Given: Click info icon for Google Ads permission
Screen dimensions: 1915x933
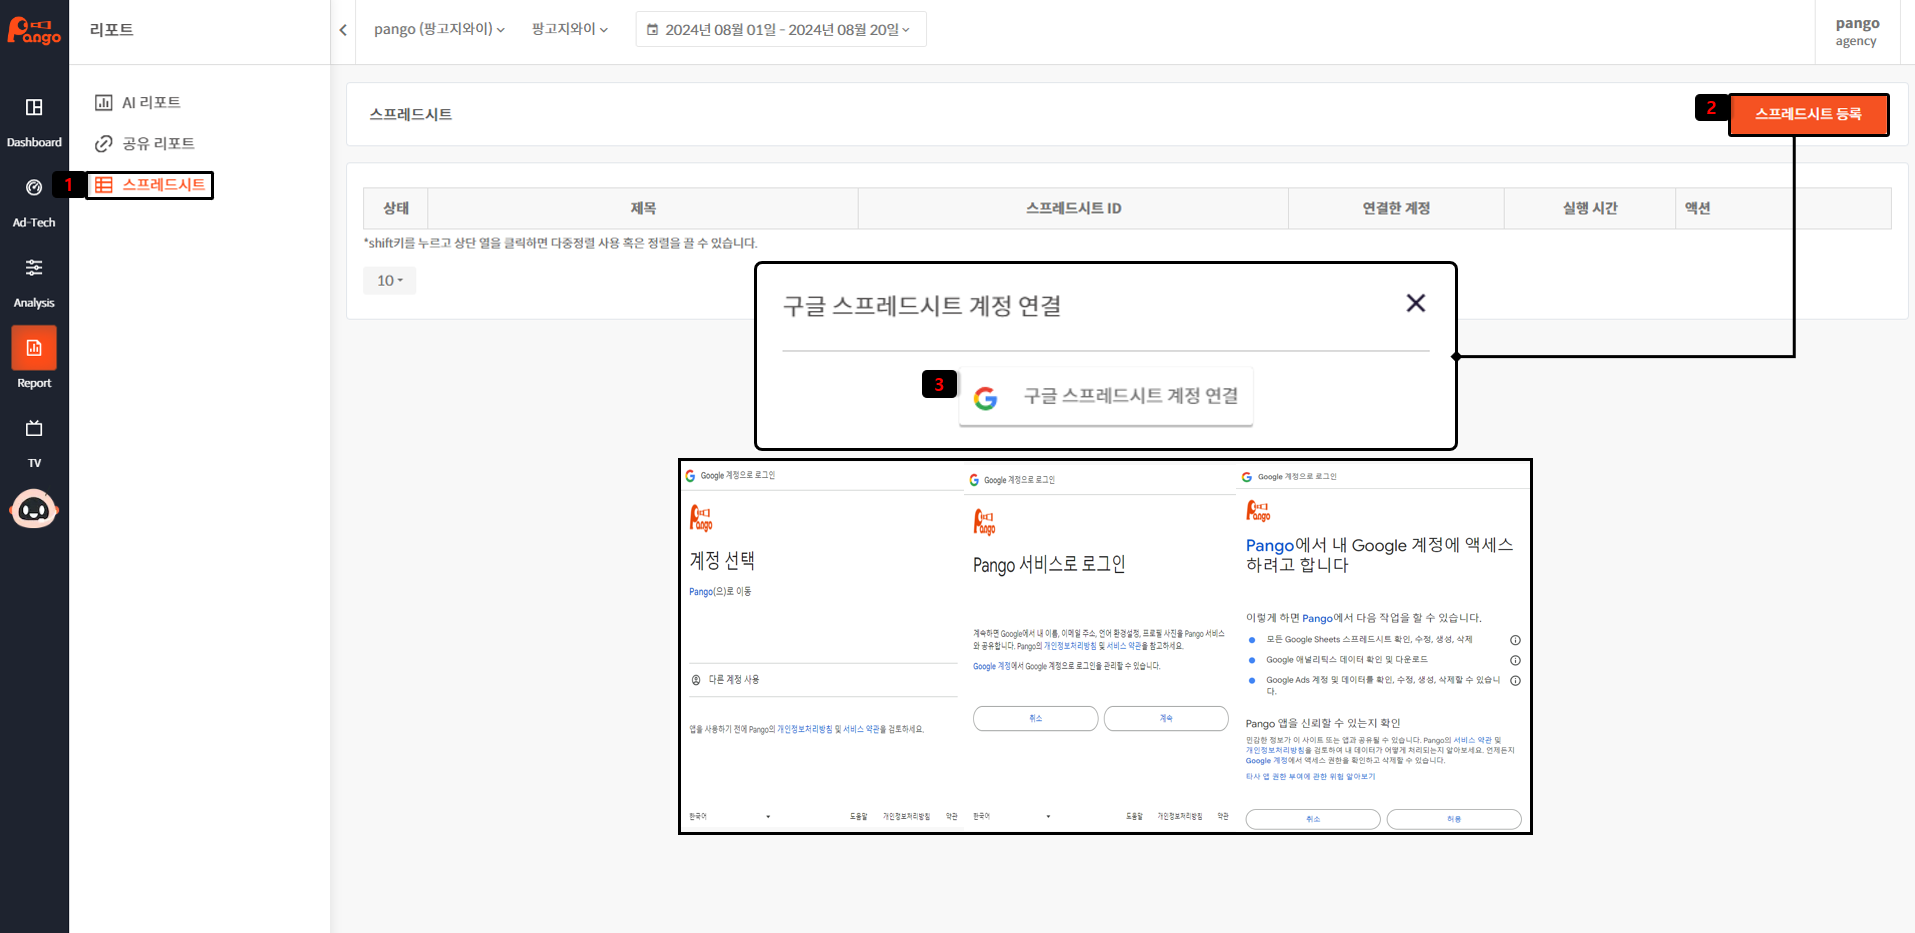Looking at the screenshot, I should tap(1515, 681).
